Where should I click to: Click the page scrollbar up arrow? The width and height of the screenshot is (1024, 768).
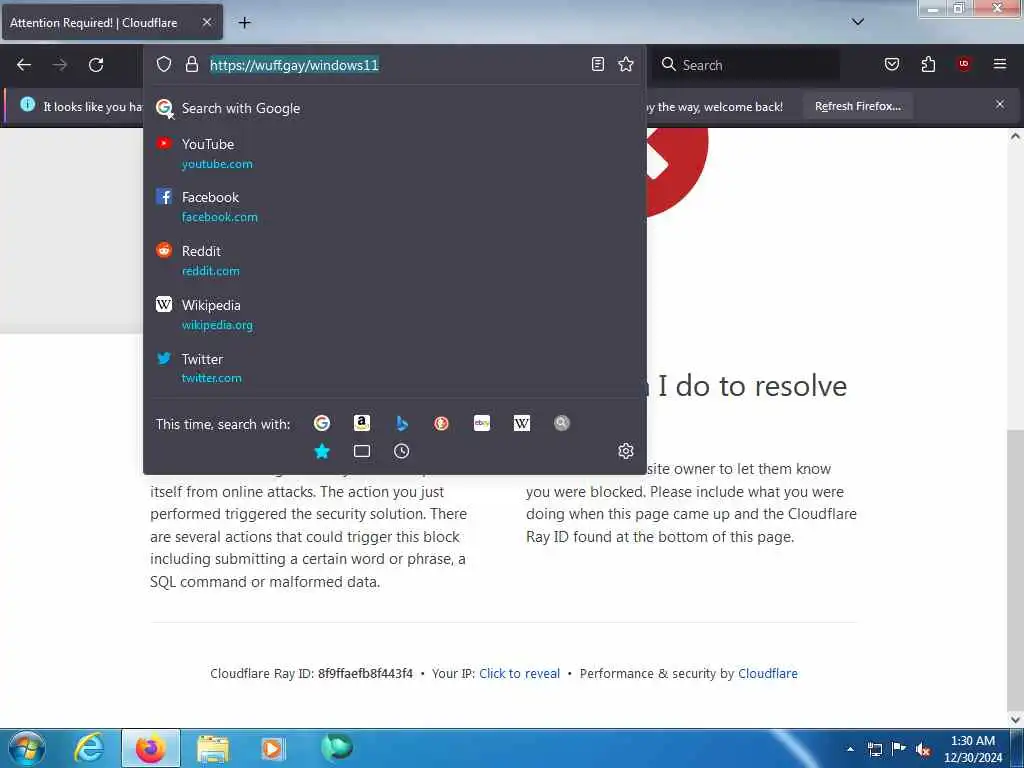tap(1015, 136)
